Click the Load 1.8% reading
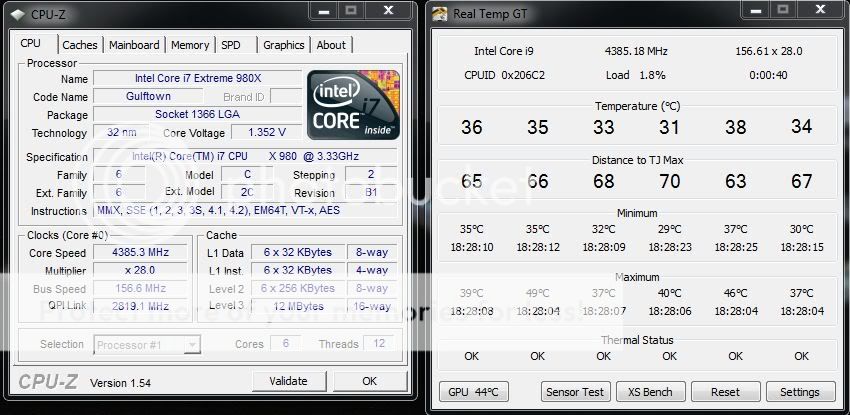Viewport: 850px width, 415px height. pos(635,75)
